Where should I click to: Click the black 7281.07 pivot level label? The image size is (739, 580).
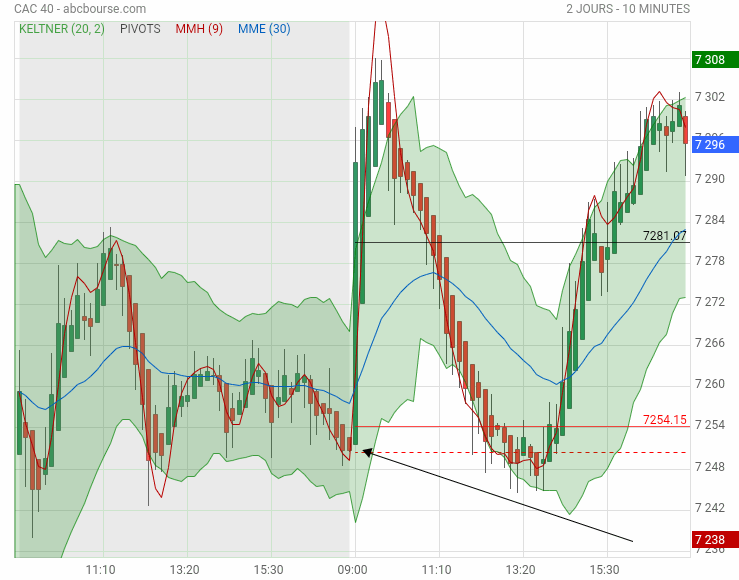coord(665,236)
